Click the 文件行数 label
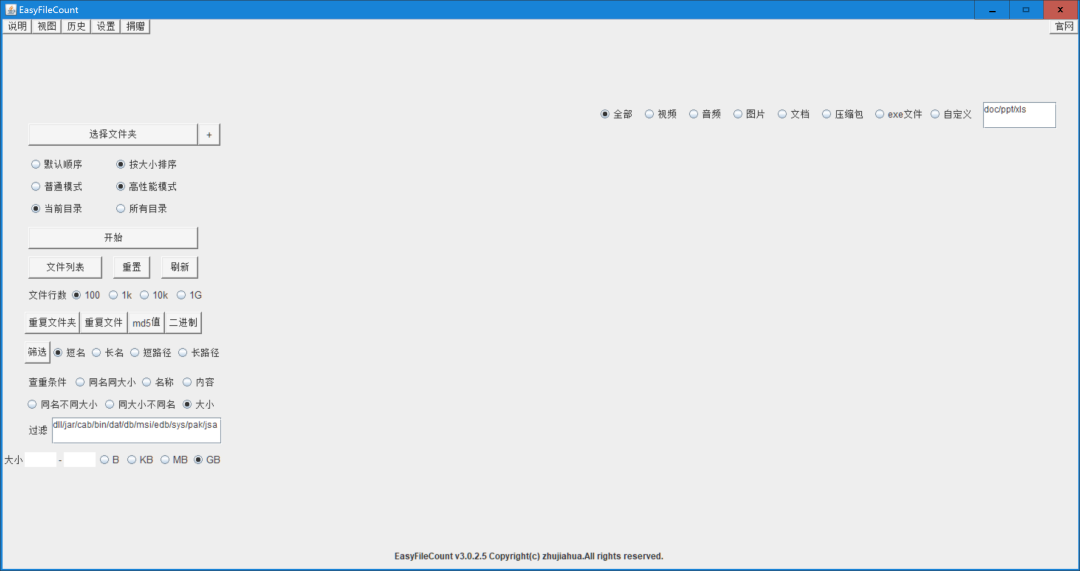The image size is (1080, 571). (x=48, y=295)
